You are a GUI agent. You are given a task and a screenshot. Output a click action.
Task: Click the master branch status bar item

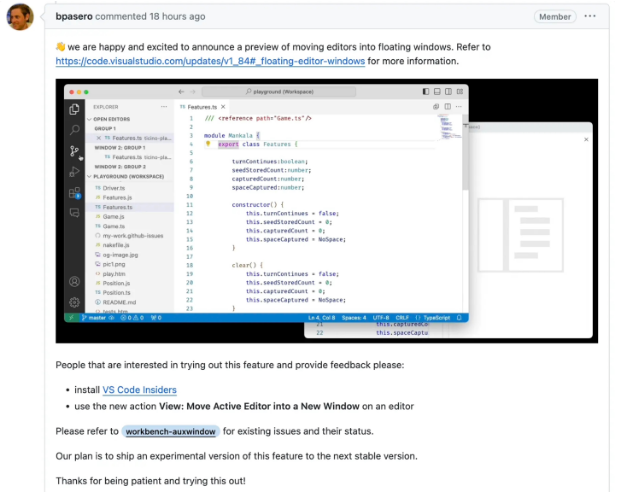(x=94, y=318)
